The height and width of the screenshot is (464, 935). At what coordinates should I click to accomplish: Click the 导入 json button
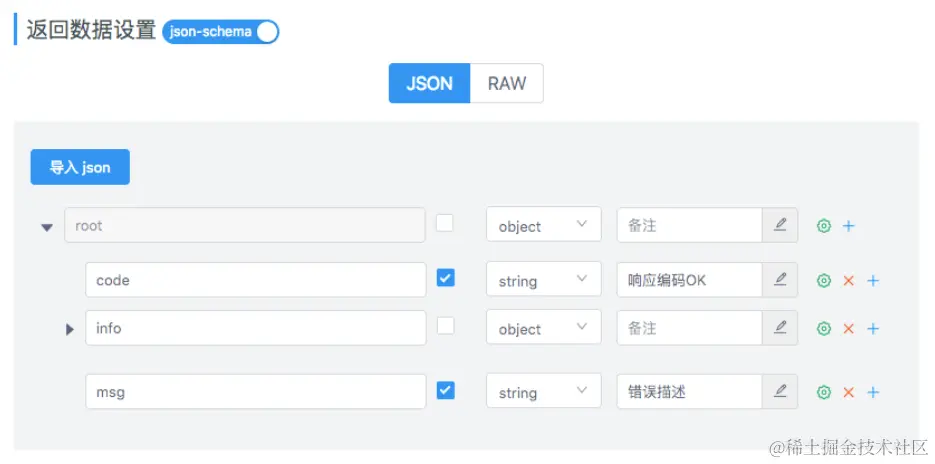[80, 167]
